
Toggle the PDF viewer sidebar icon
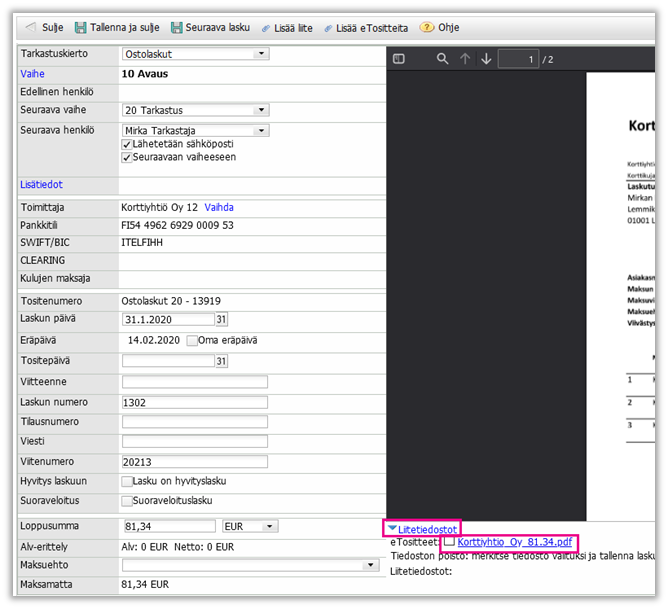(x=399, y=59)
